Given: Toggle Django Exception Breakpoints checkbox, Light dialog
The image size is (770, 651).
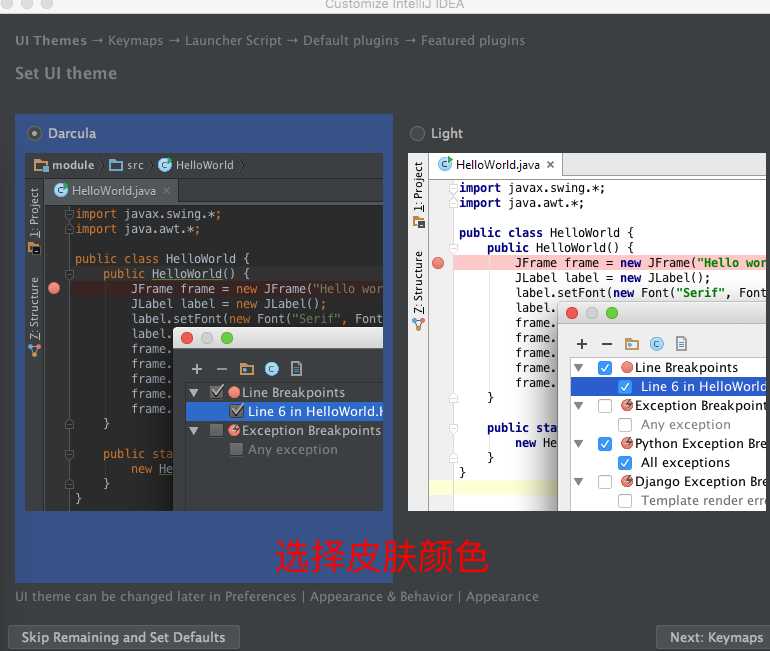Looking at the screenshot, I should tap(605, 482).
